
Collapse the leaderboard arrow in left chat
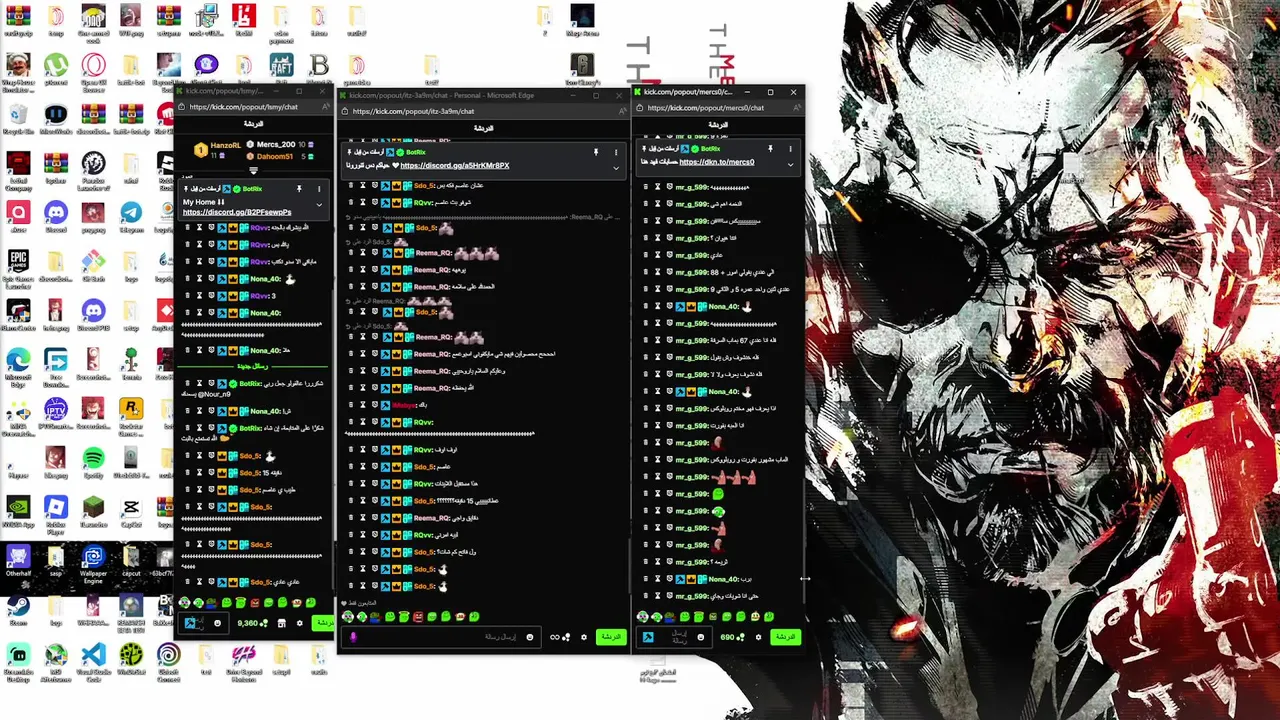(253, 171)
